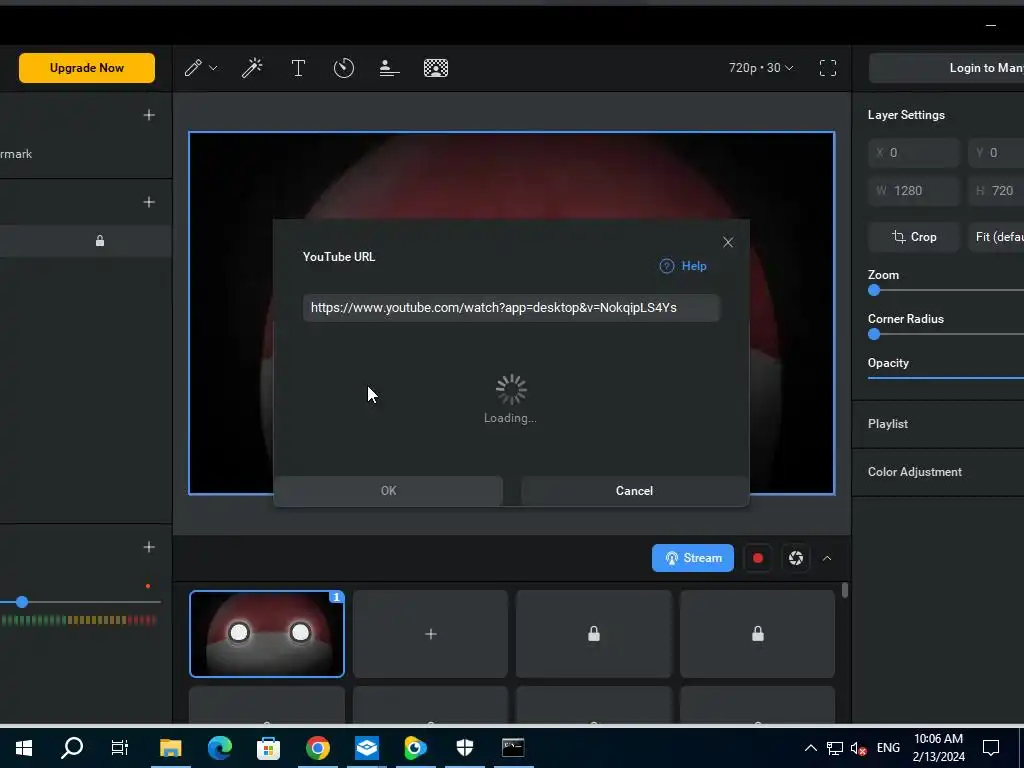
Task: Open the notification center icon
Action: (x=991, y=748)
